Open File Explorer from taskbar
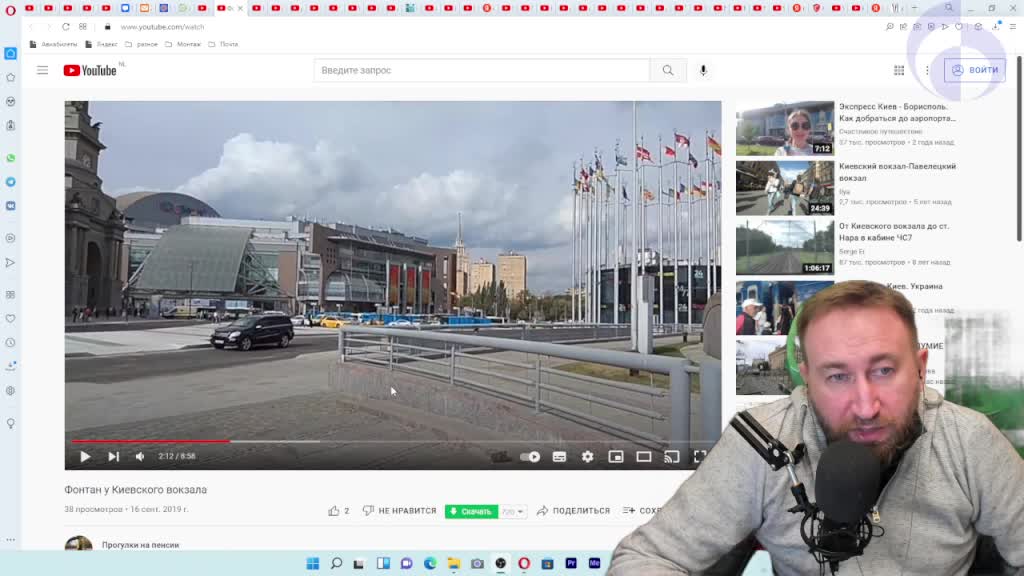1024x576 pixels. [453, 563]
